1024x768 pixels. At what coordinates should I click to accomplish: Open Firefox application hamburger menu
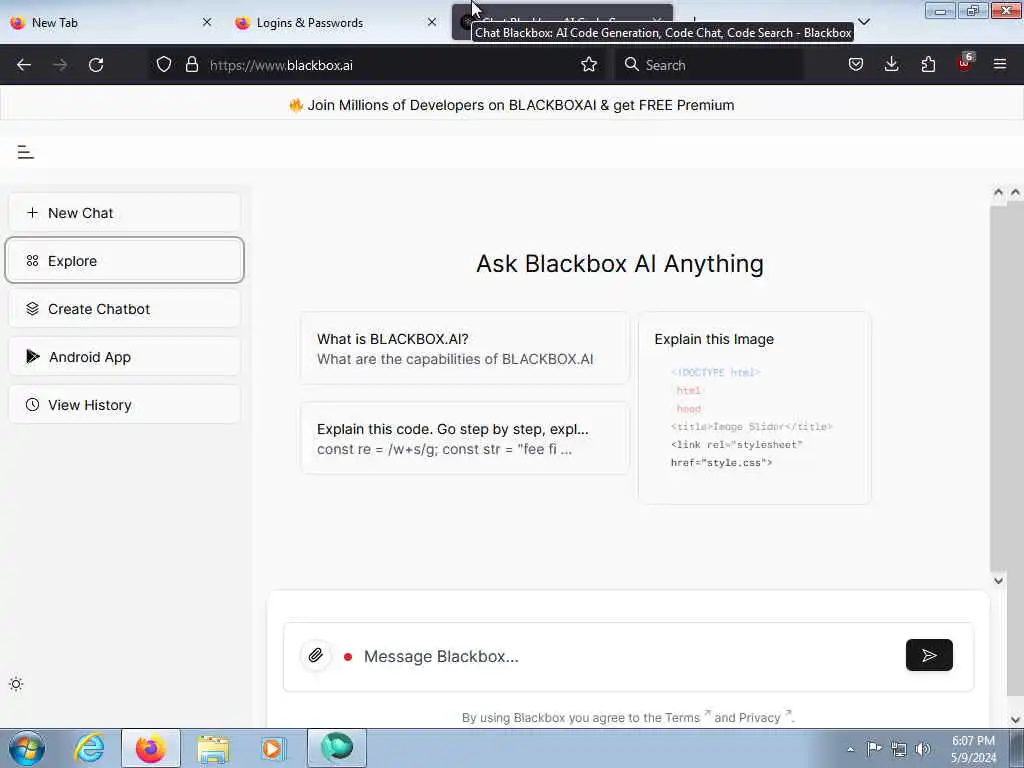click(x=1000, y=65)
